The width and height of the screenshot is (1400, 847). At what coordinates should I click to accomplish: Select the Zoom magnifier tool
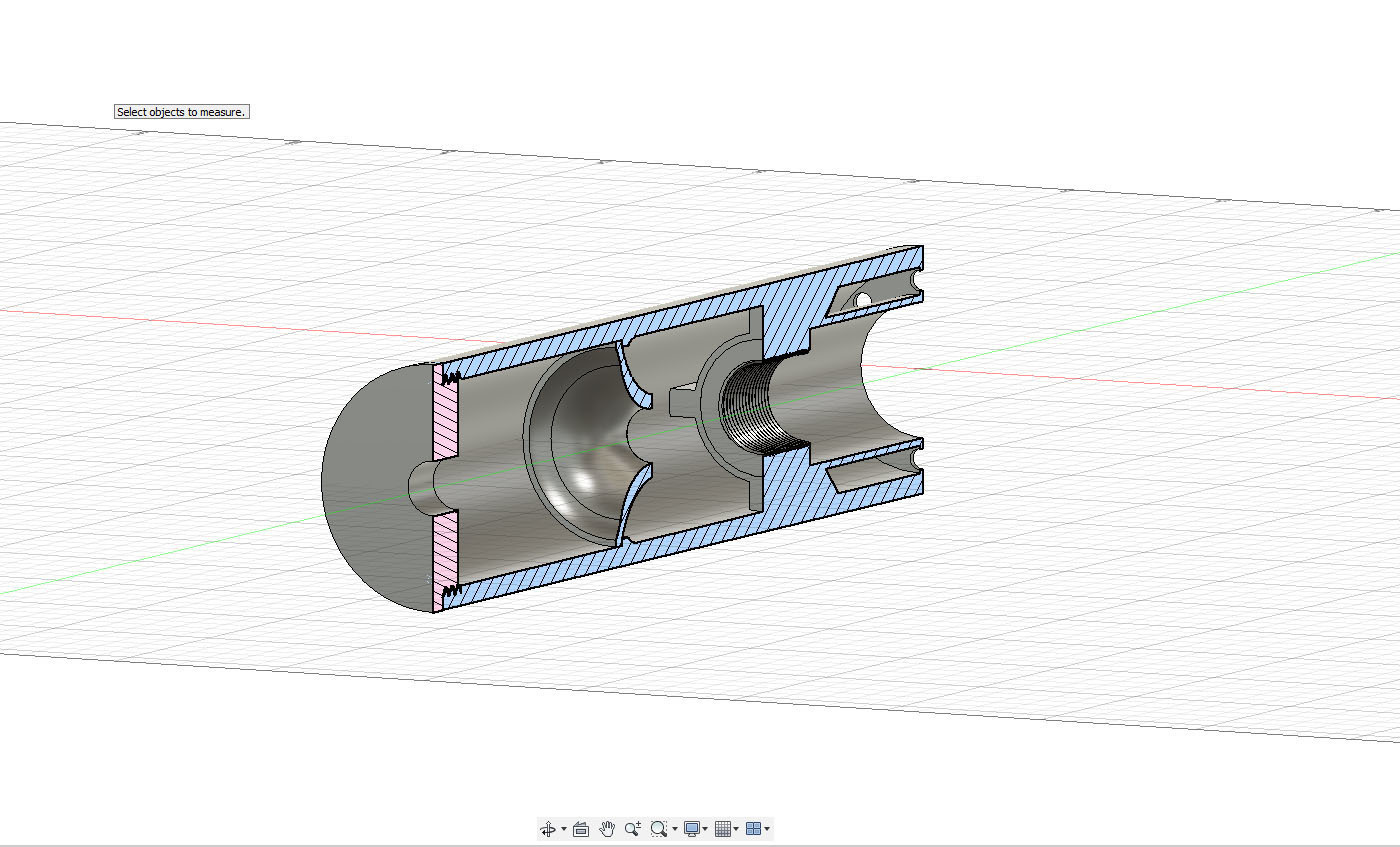(x=633, y=829)
